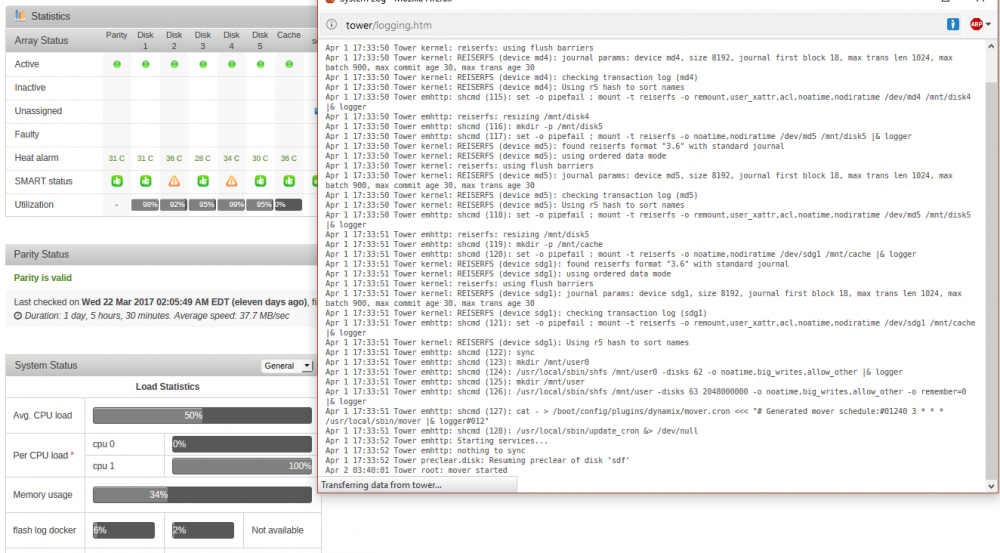Click Disk 1 active green indicator
The image size is (1000, 553).
tap(145, 64)
